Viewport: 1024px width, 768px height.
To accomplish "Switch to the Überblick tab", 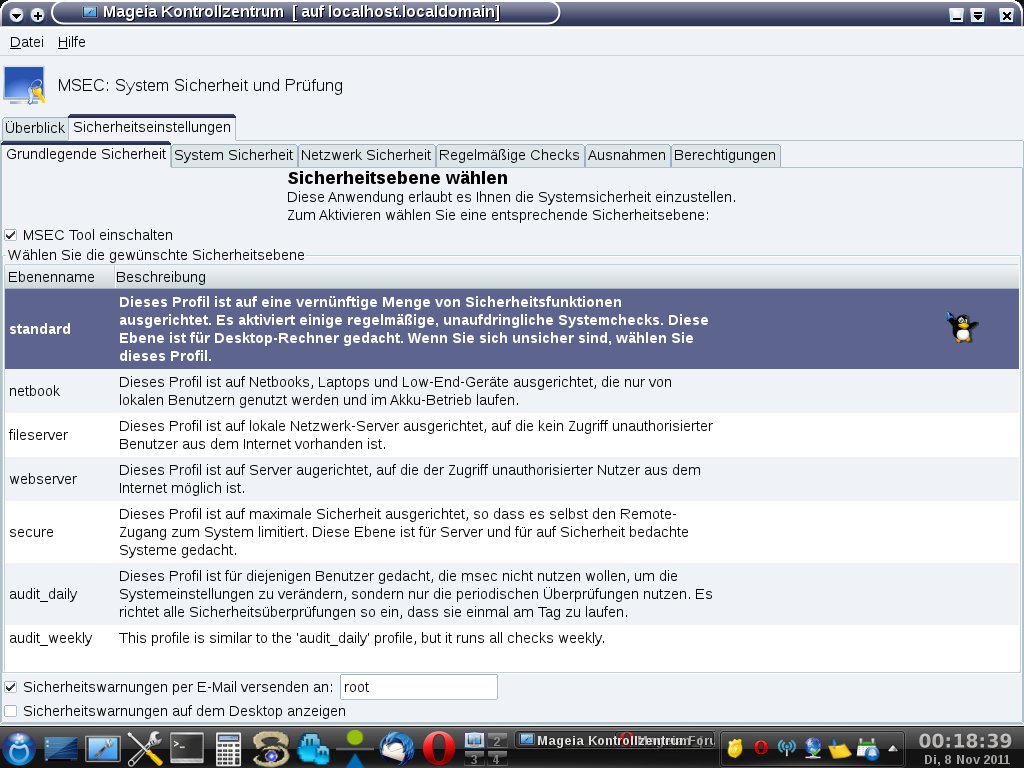I will [35, 128].
